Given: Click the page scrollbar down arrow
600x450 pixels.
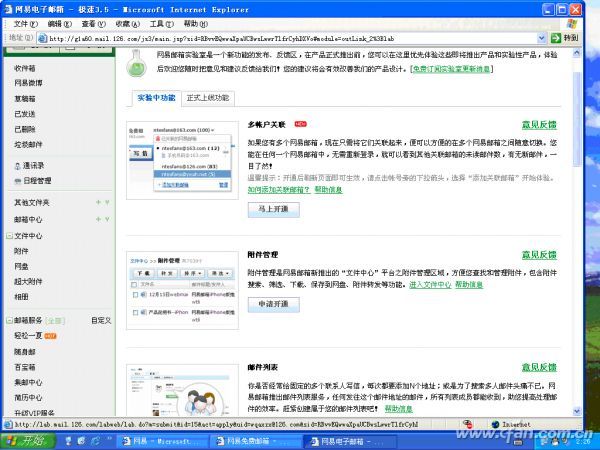Looking at the screenshot, I should pyautogui.click(x=577, y=412).
